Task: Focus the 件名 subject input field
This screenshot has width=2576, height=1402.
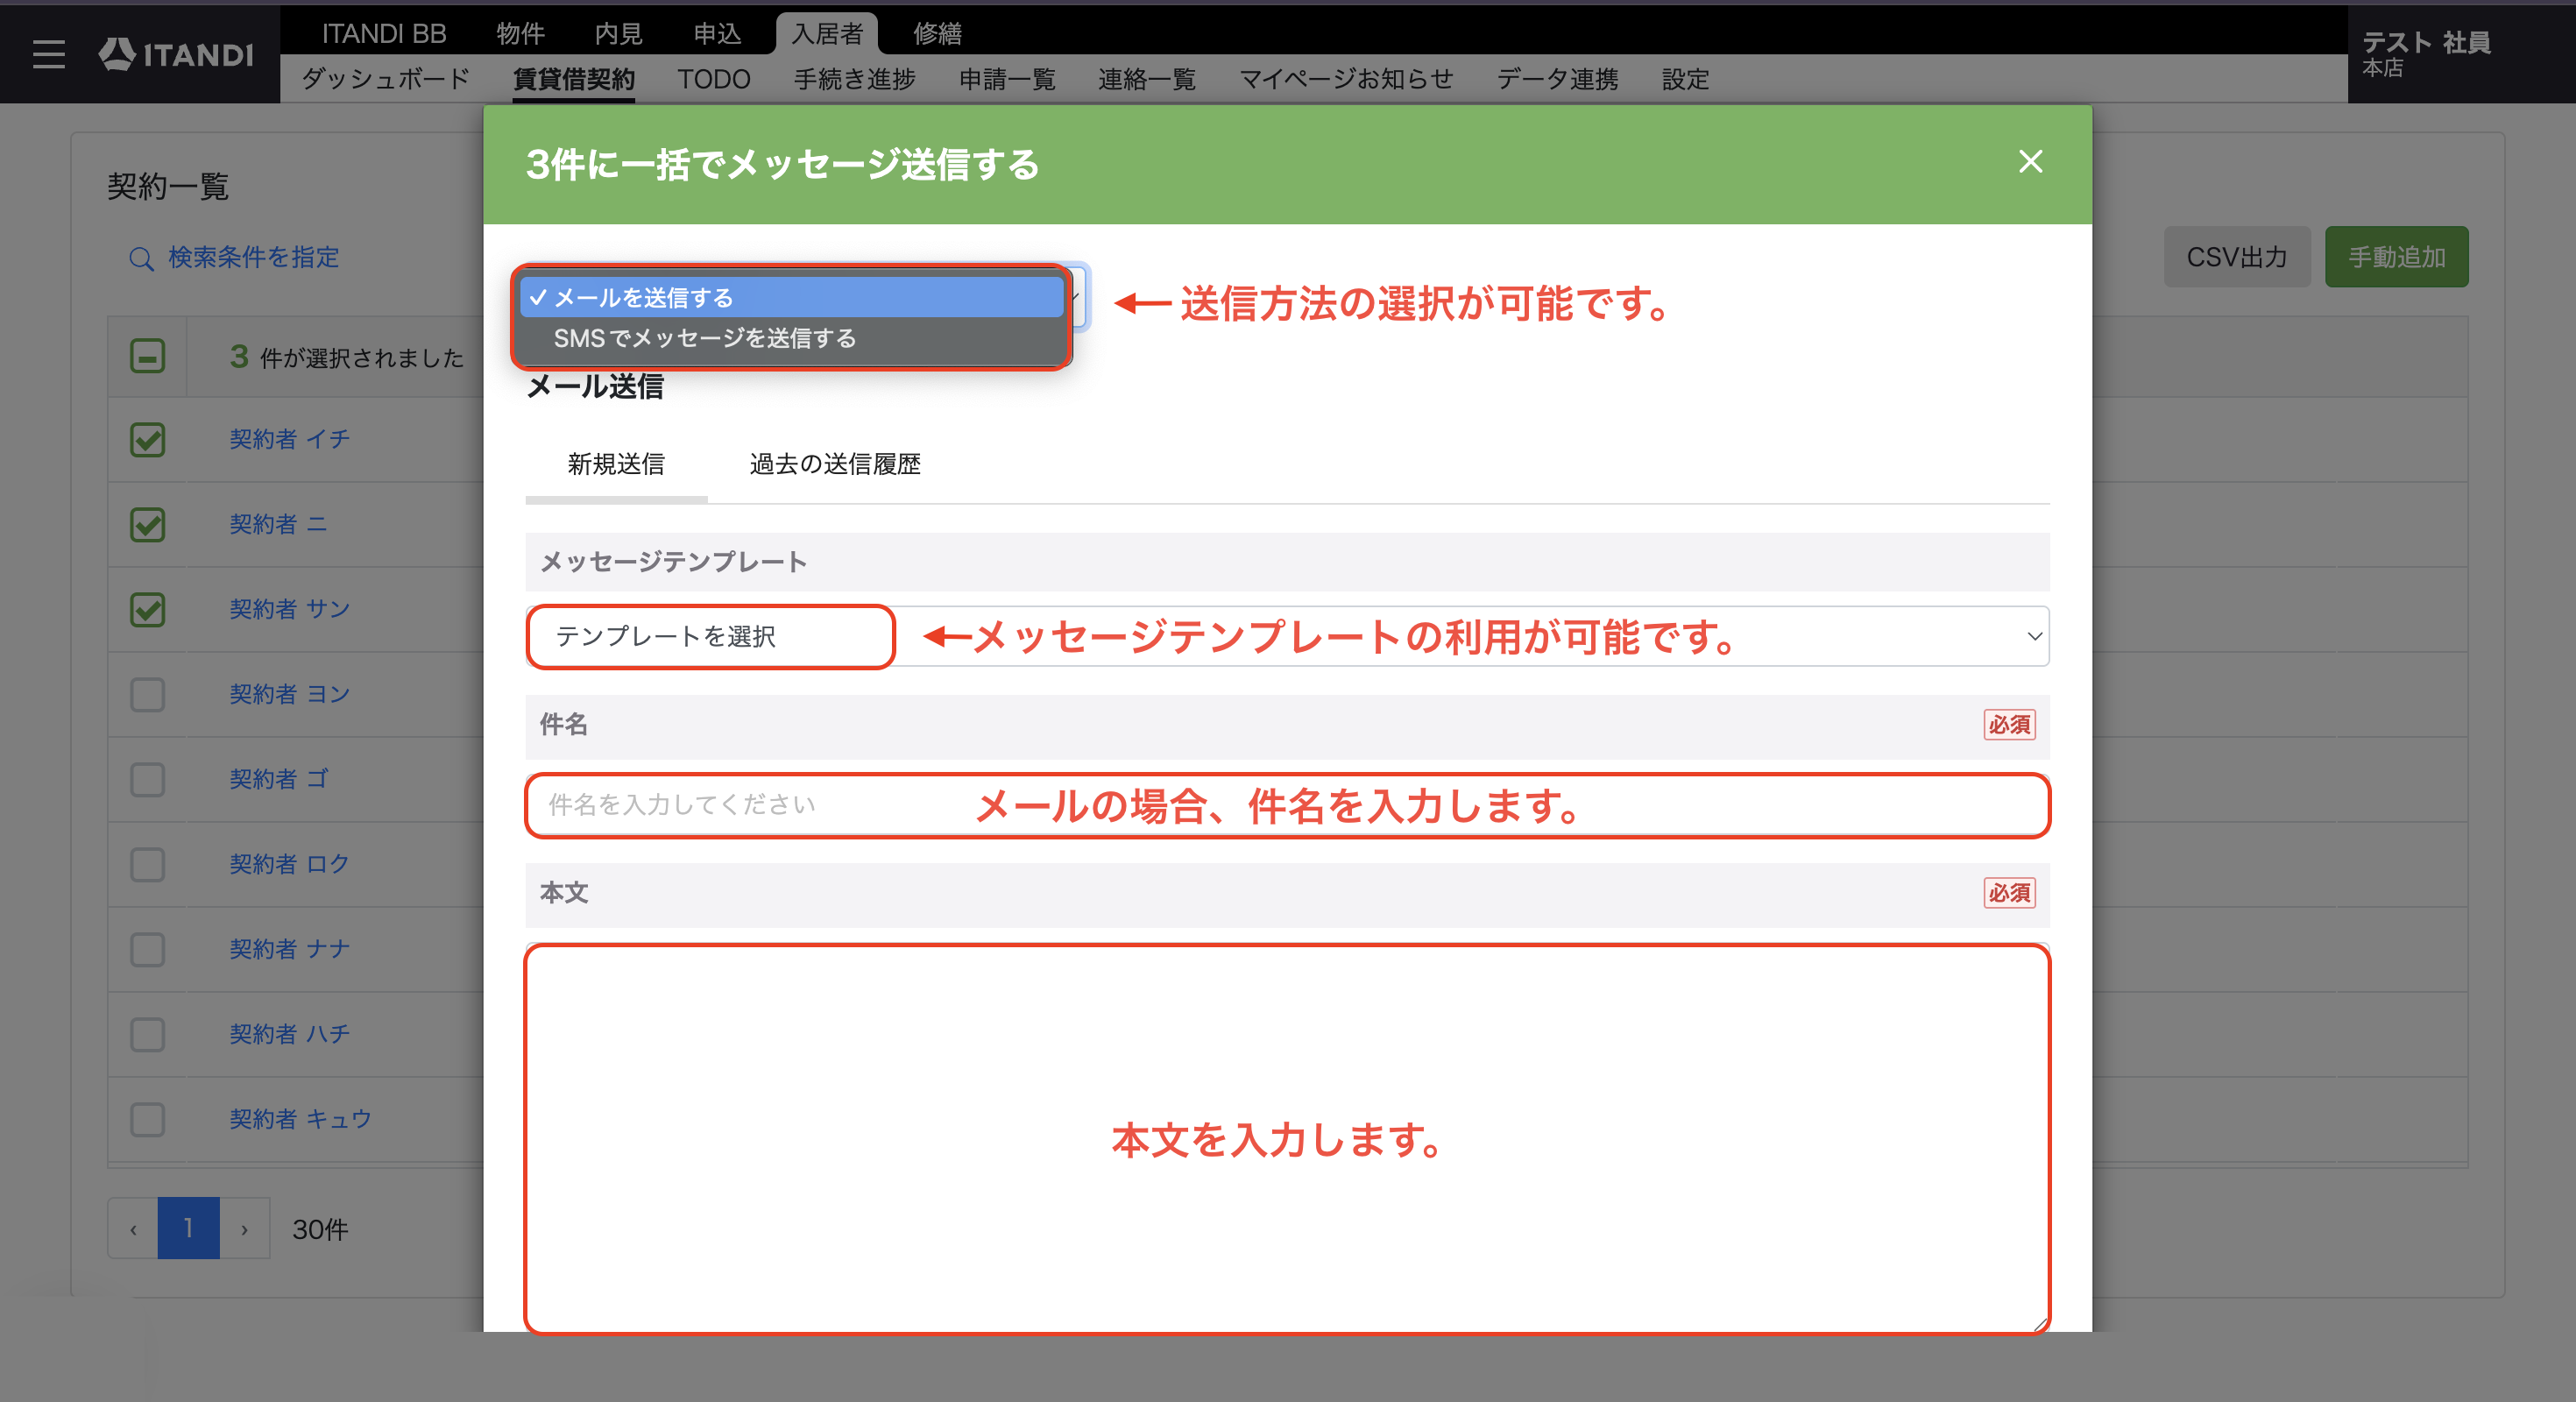Action: click(1287, 805)
